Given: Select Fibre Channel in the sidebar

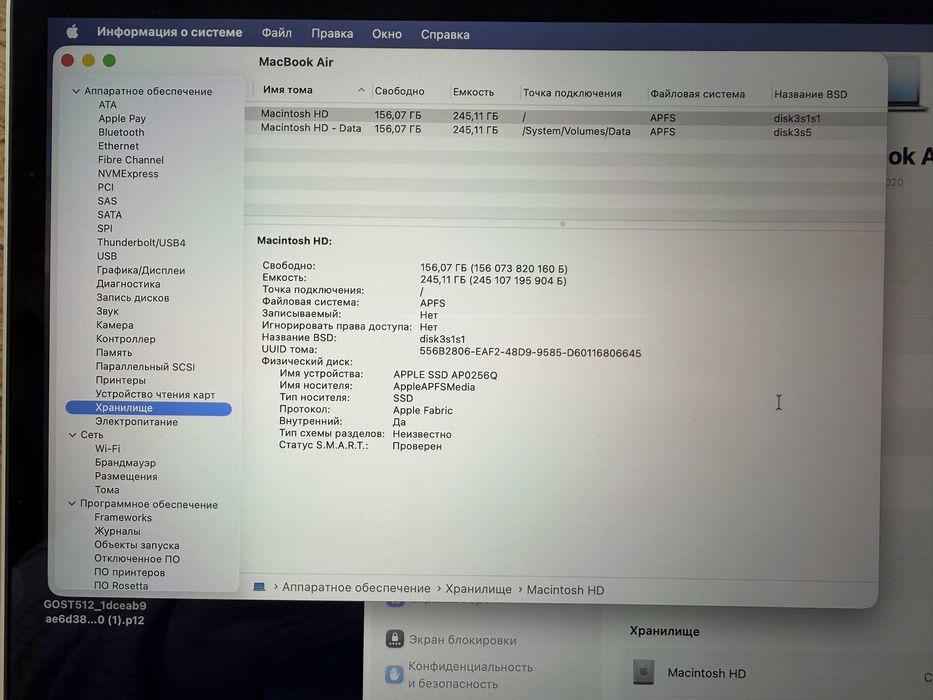Looking at the screenshot, I should [x=130, y=160].
